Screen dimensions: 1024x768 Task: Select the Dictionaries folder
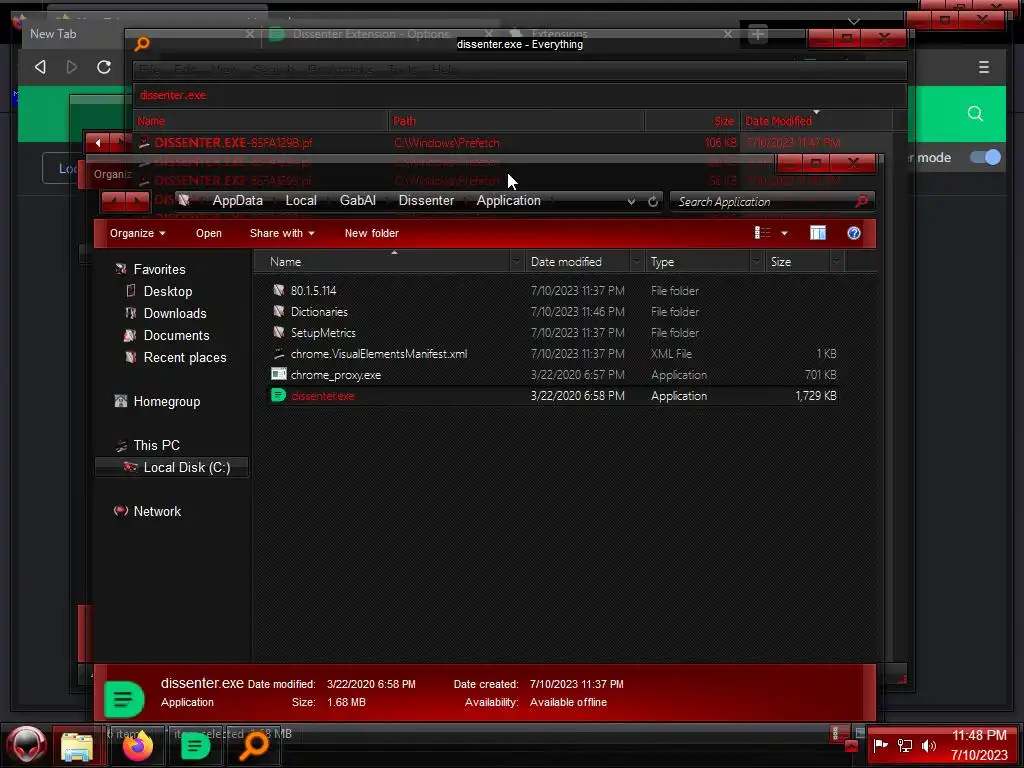[x=319, y=312]
